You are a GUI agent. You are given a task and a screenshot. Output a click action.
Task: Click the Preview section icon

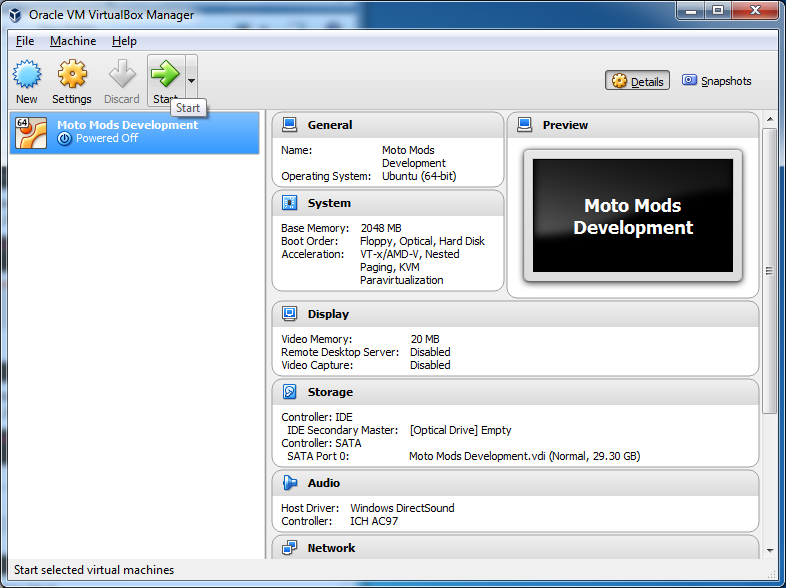pyautogui.click(x=524, y=124)
